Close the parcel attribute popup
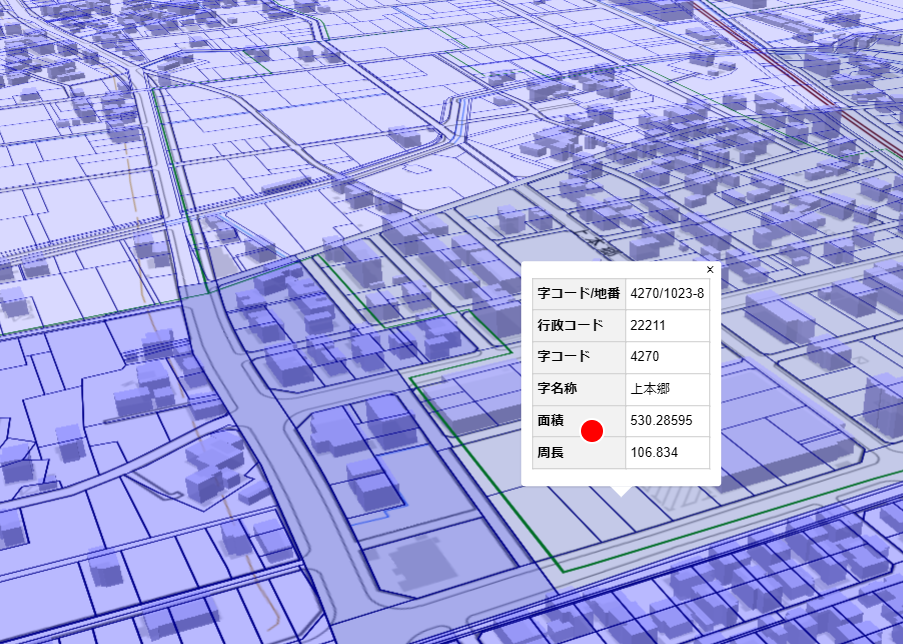903x644 pixels. click(709, 270)
